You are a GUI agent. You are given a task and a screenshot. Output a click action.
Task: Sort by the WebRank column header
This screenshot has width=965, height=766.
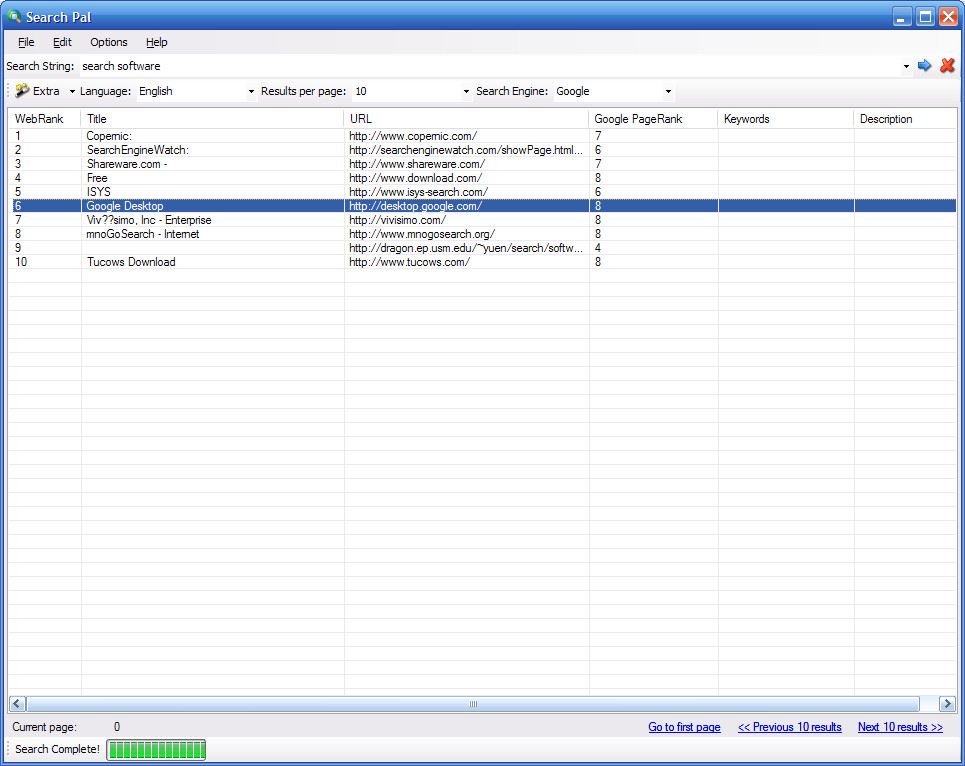click(x=44, y=119)
